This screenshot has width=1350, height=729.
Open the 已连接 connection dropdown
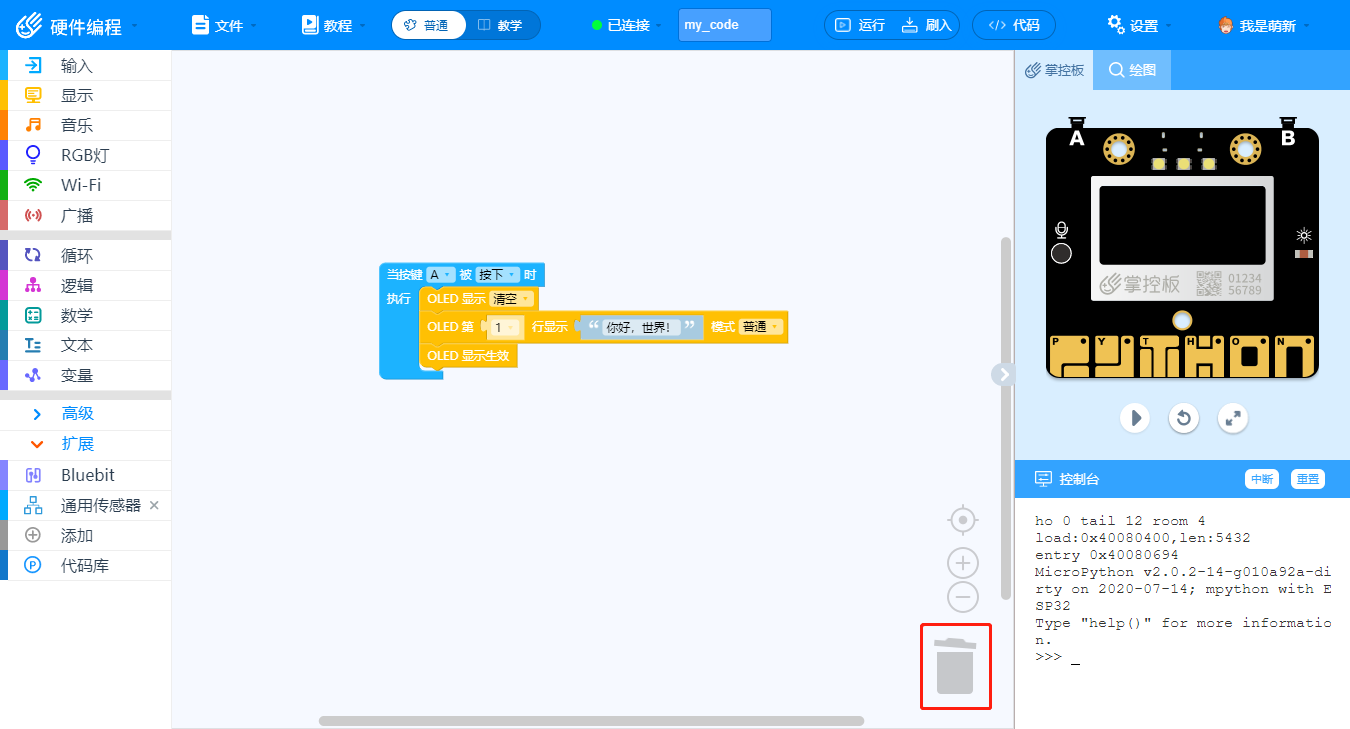pyautogui.click(x=627, y=25)
